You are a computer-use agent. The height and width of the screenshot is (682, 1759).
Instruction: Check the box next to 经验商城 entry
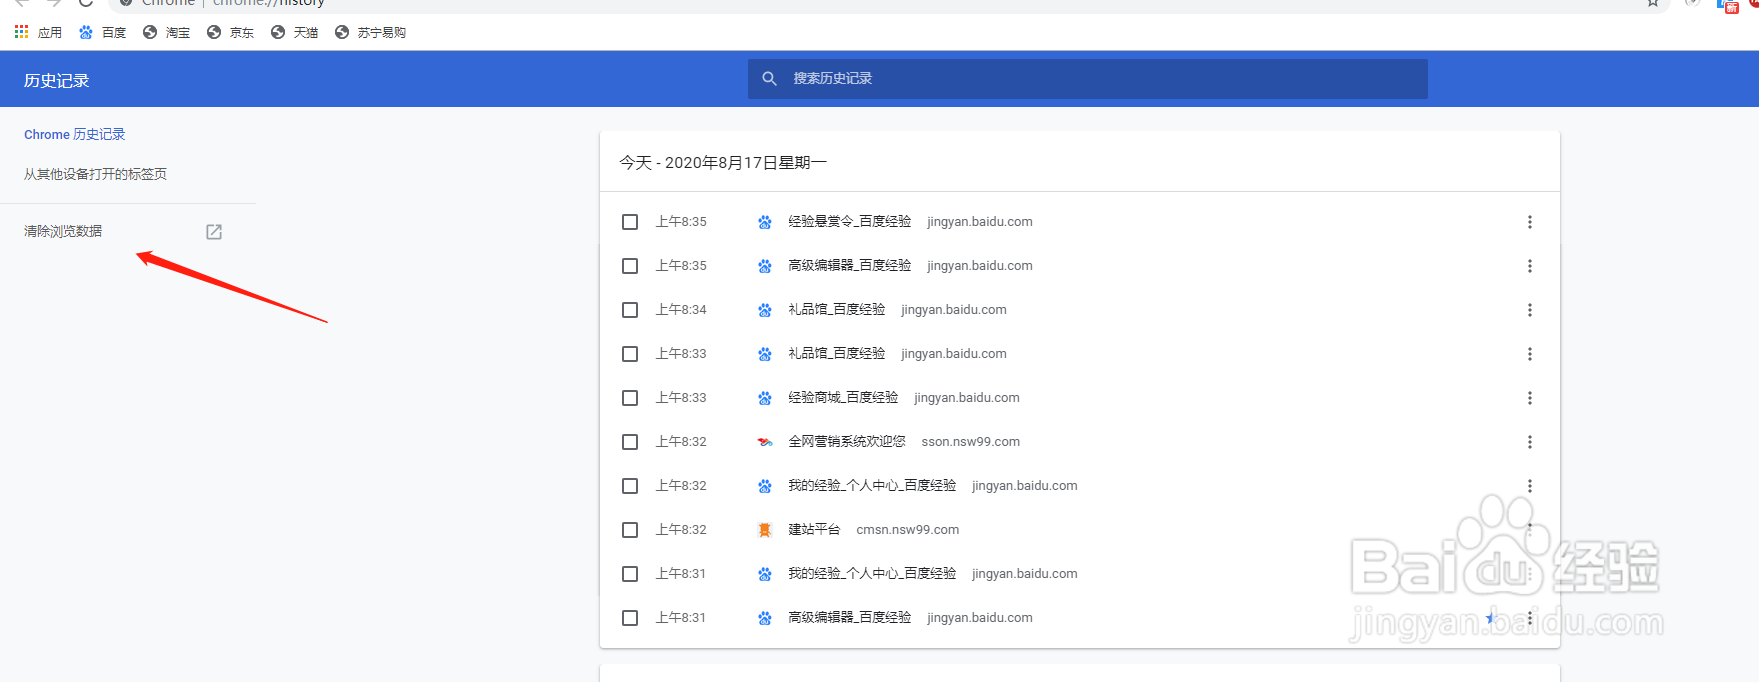(x=630, y=398)
